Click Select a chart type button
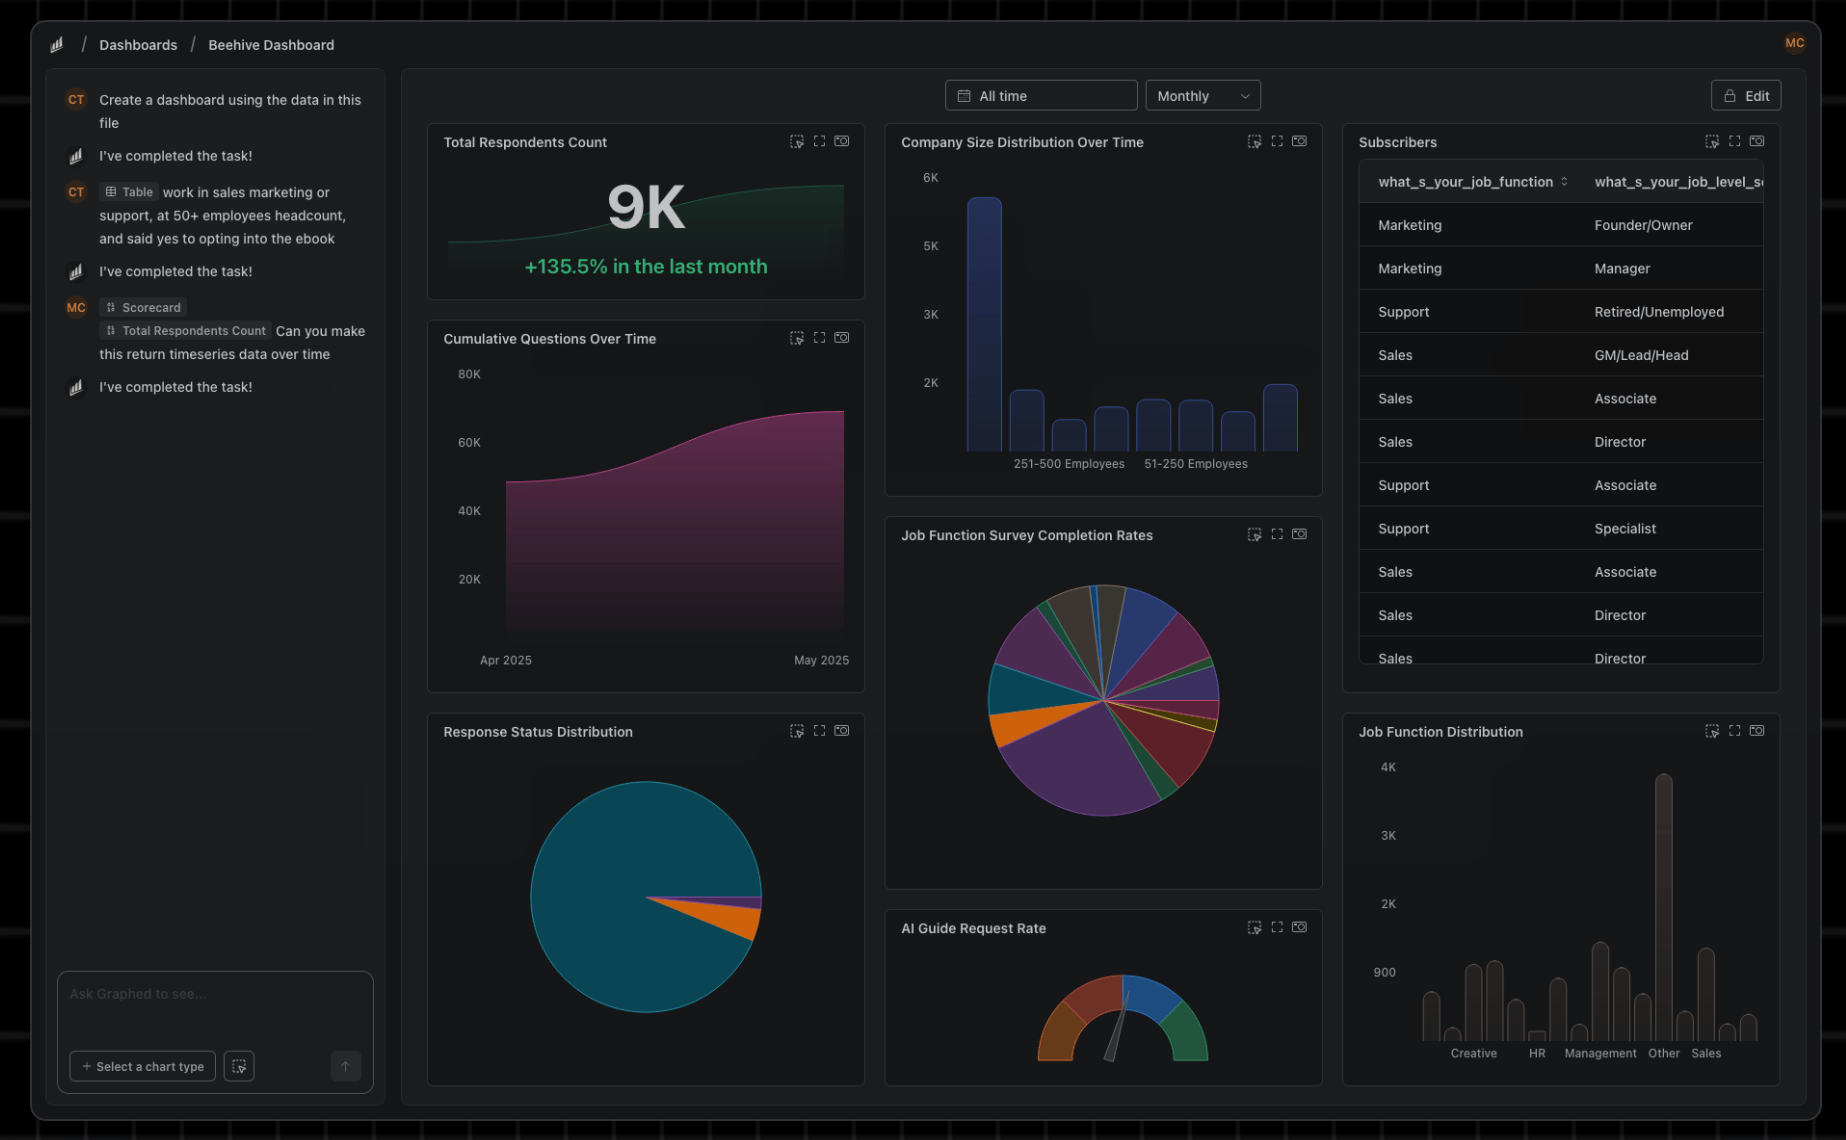This screenshot has width=1846, height=1140. click(x=143, y=1066)
